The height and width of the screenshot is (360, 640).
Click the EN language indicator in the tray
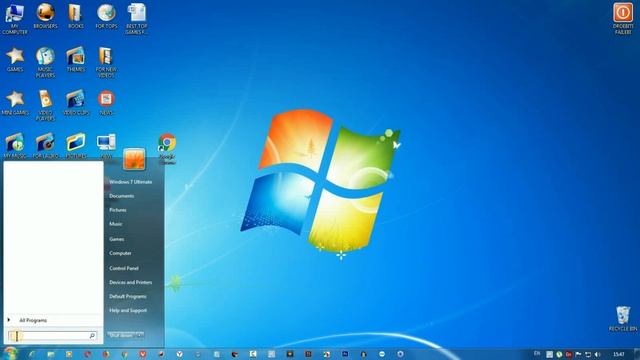(x=537, y=354)
